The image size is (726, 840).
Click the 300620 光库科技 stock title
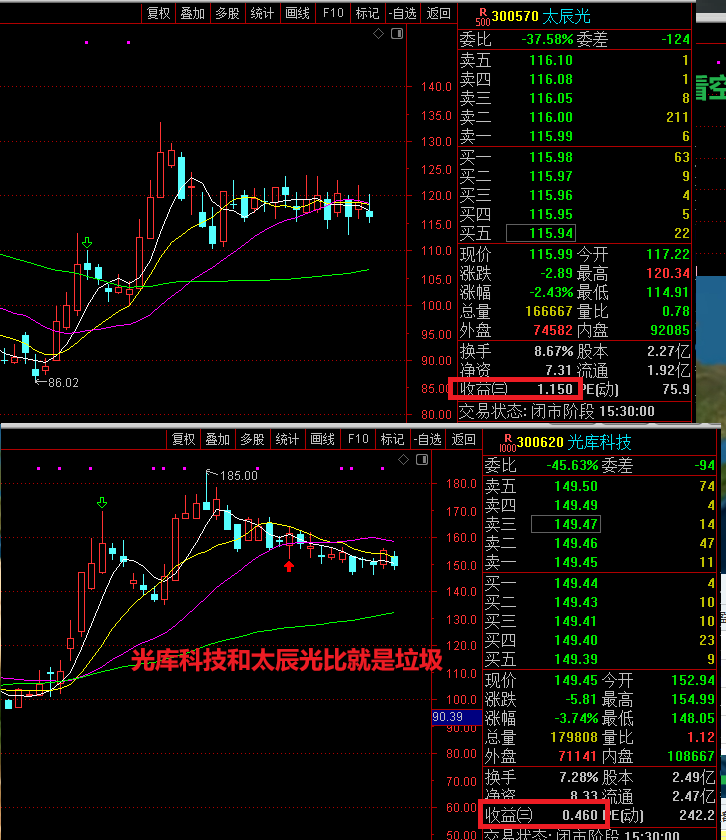pos(573,442)
